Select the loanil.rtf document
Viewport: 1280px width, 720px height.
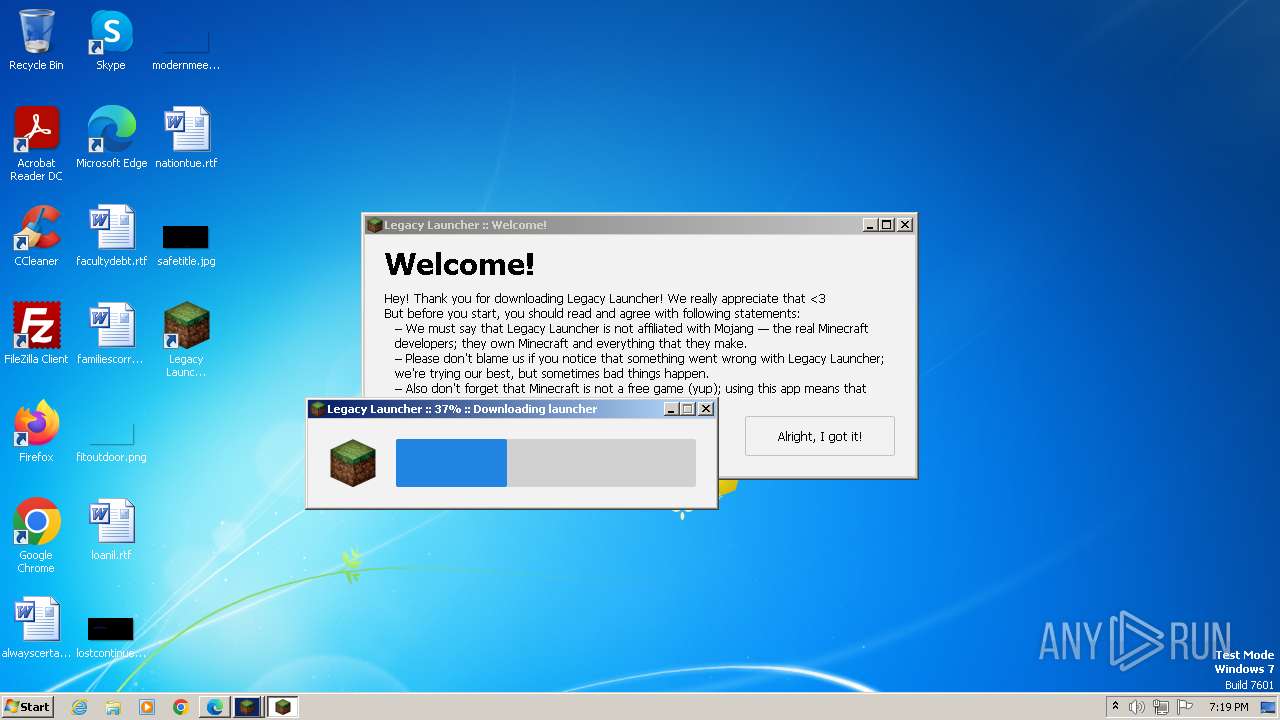[x=111, y=530]
